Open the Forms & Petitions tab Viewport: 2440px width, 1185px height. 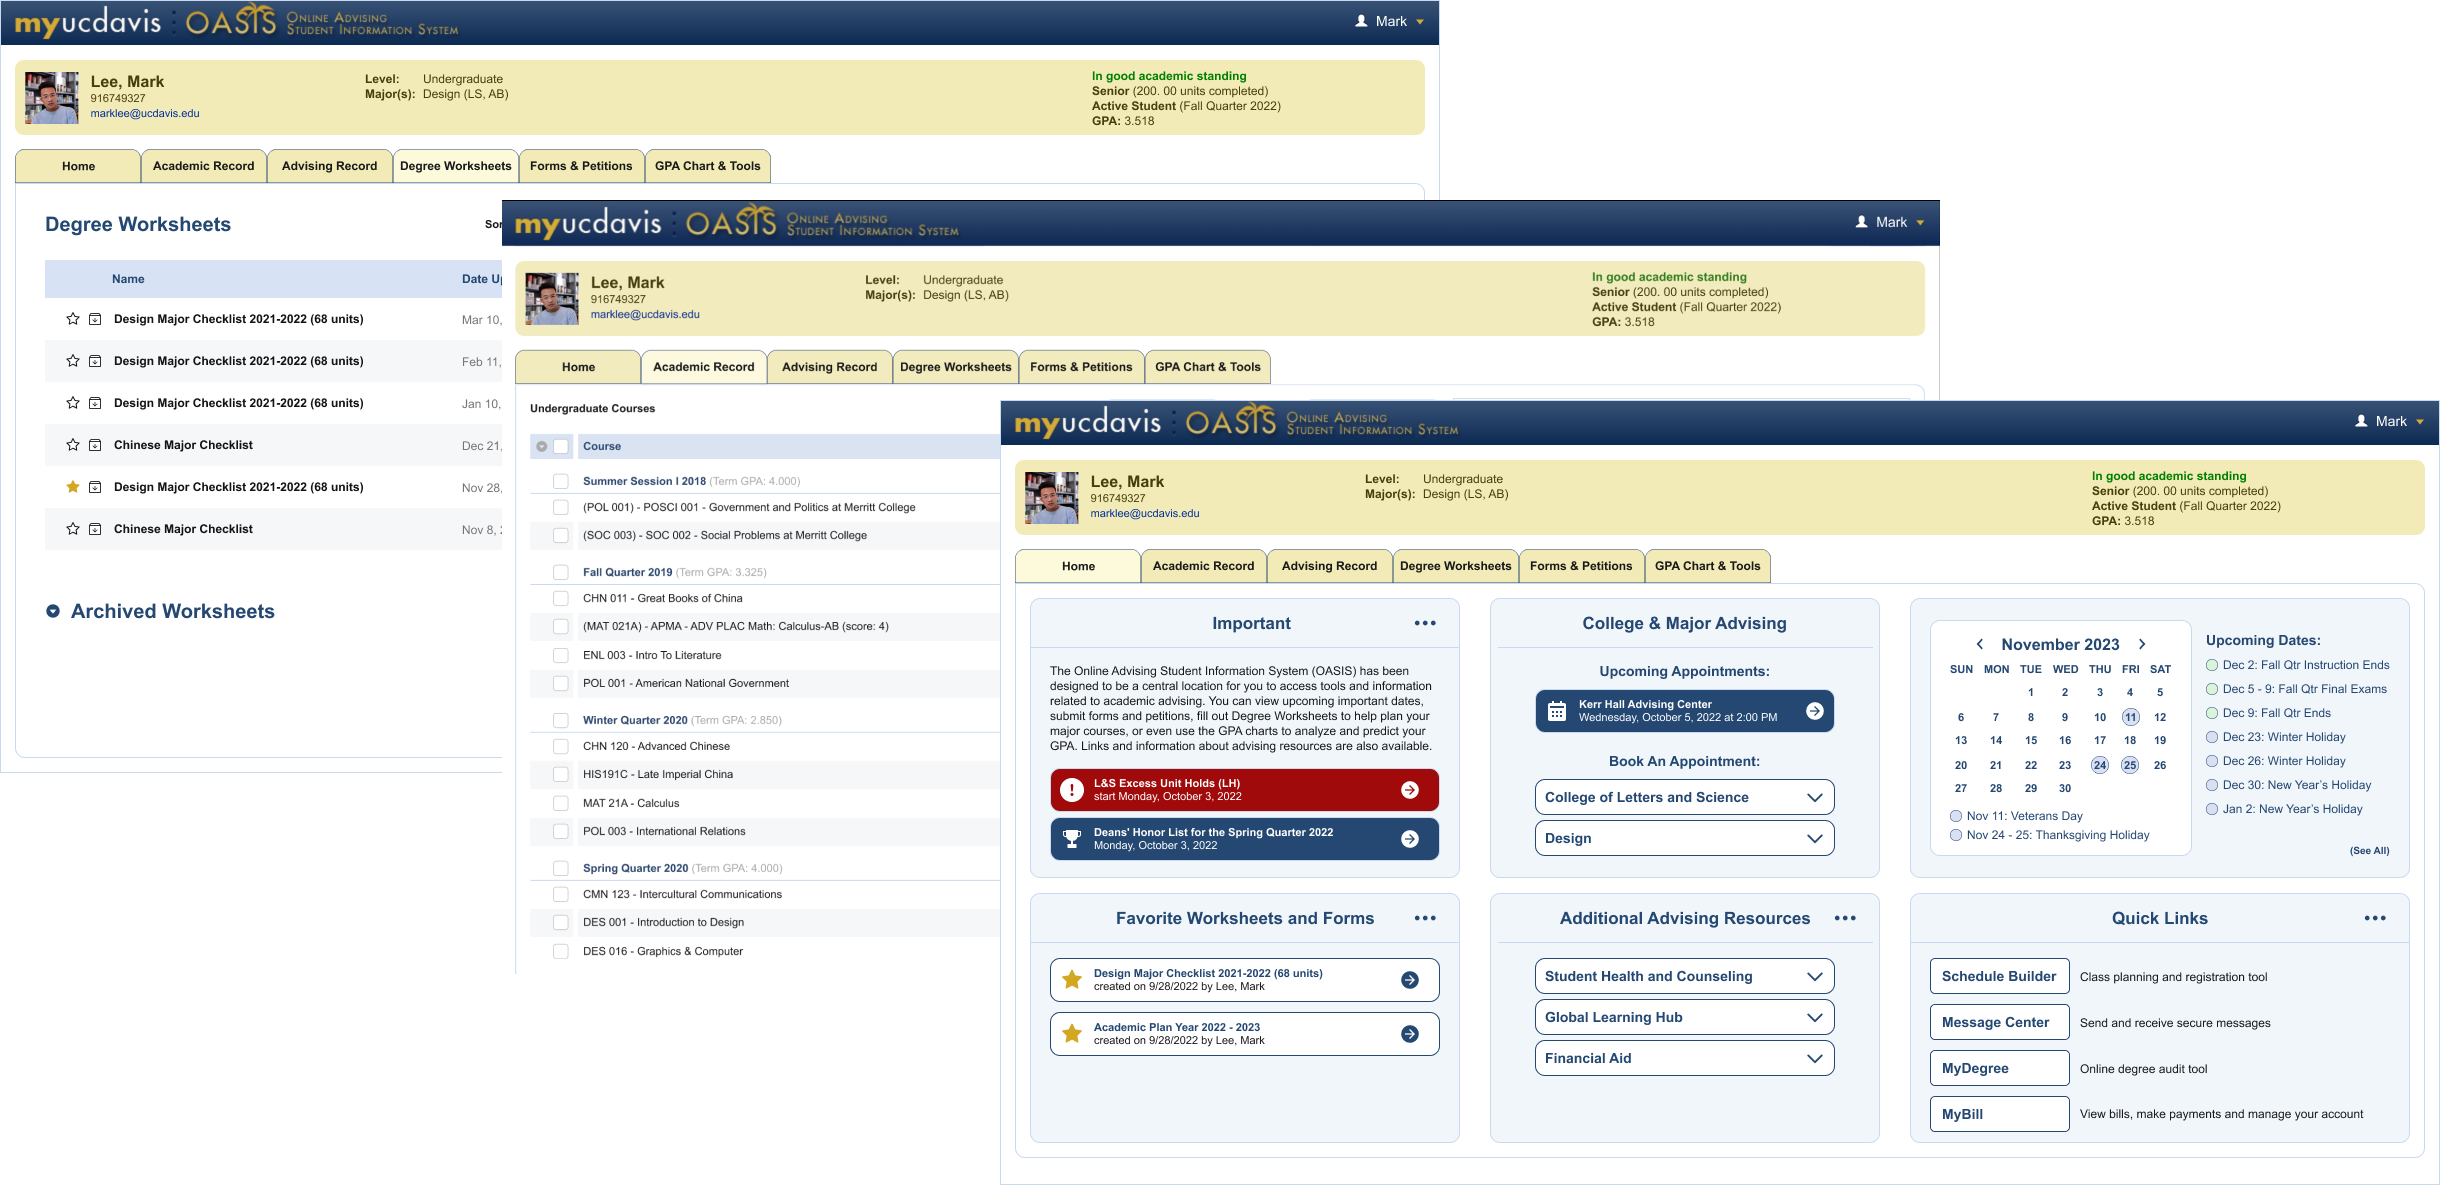(1580, 566)
